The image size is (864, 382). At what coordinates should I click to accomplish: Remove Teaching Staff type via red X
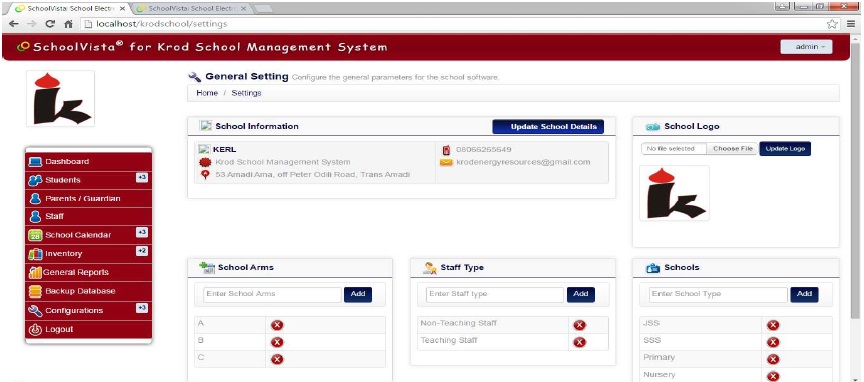(579, 342)
